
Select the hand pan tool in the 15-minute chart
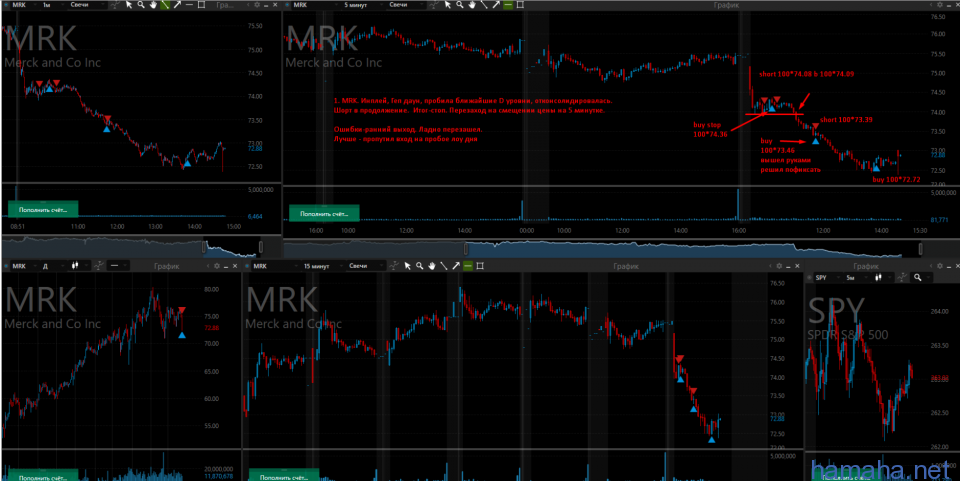432,266
